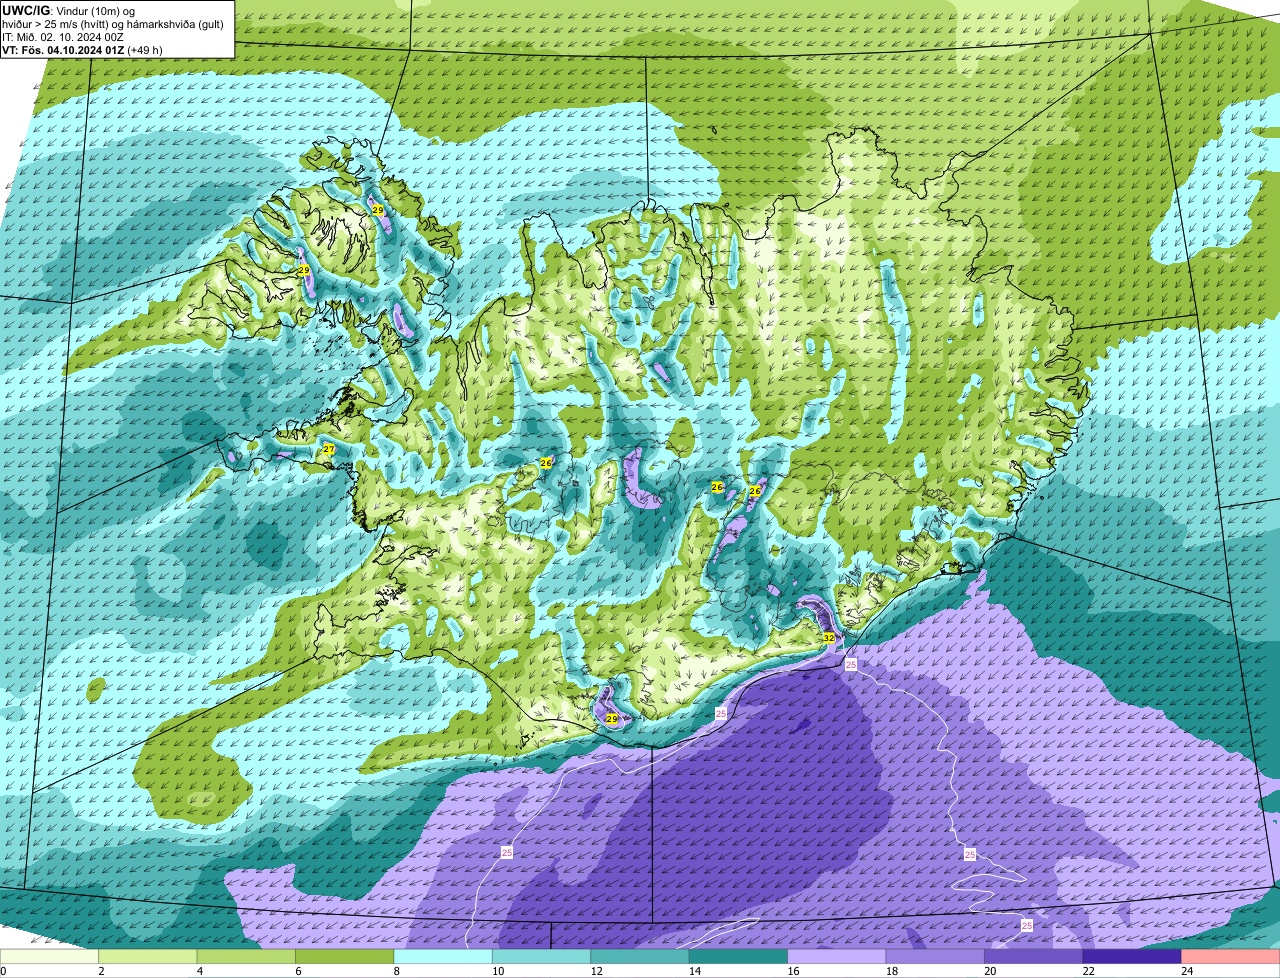Click the southernmost yellow "29" gust label near south coast
Viewport: 1280px width, 978px height.
(612, 719)
